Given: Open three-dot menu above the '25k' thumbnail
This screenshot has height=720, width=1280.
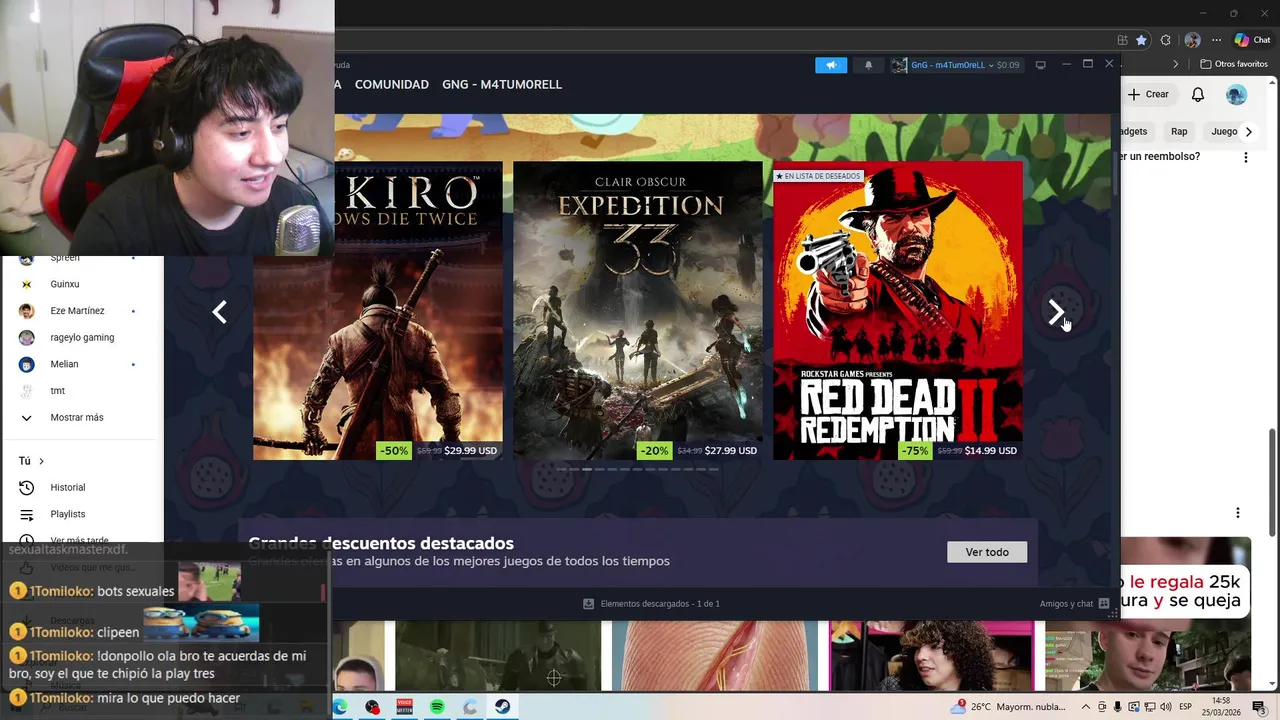Looking at the screenshot, I should tap(1237, 513).
